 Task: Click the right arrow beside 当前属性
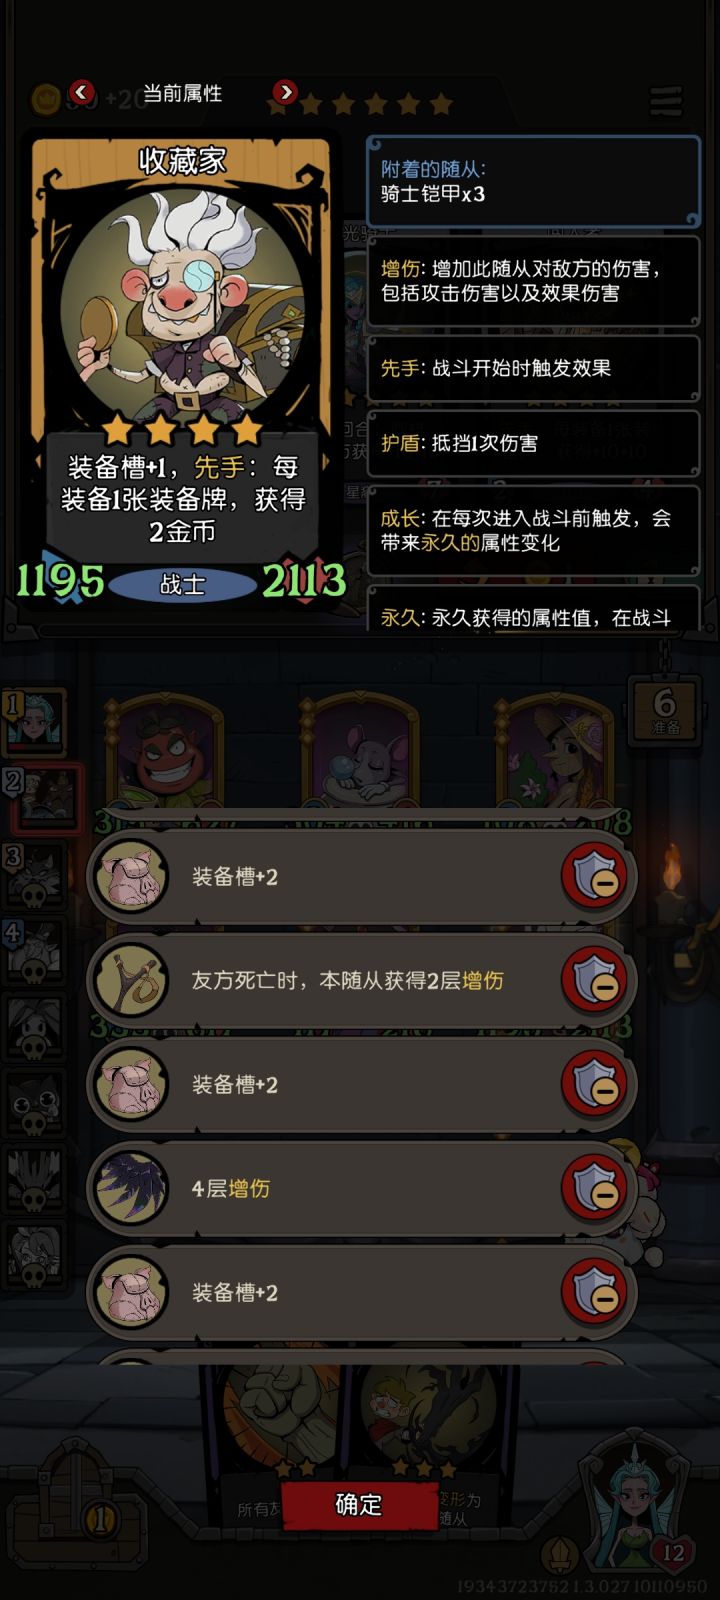[x=285, y=93]
